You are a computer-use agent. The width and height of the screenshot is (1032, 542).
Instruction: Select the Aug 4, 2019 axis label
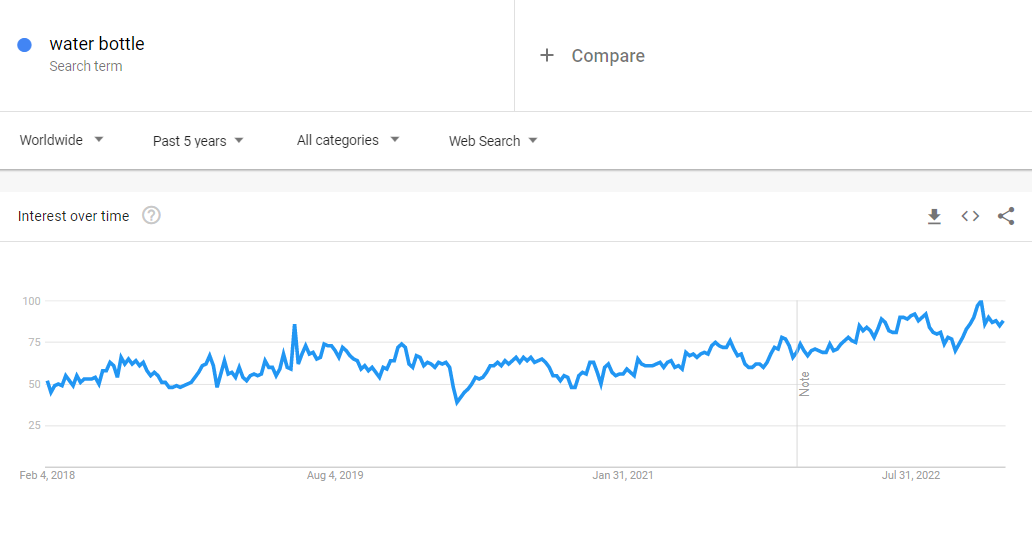coord(335,475)
